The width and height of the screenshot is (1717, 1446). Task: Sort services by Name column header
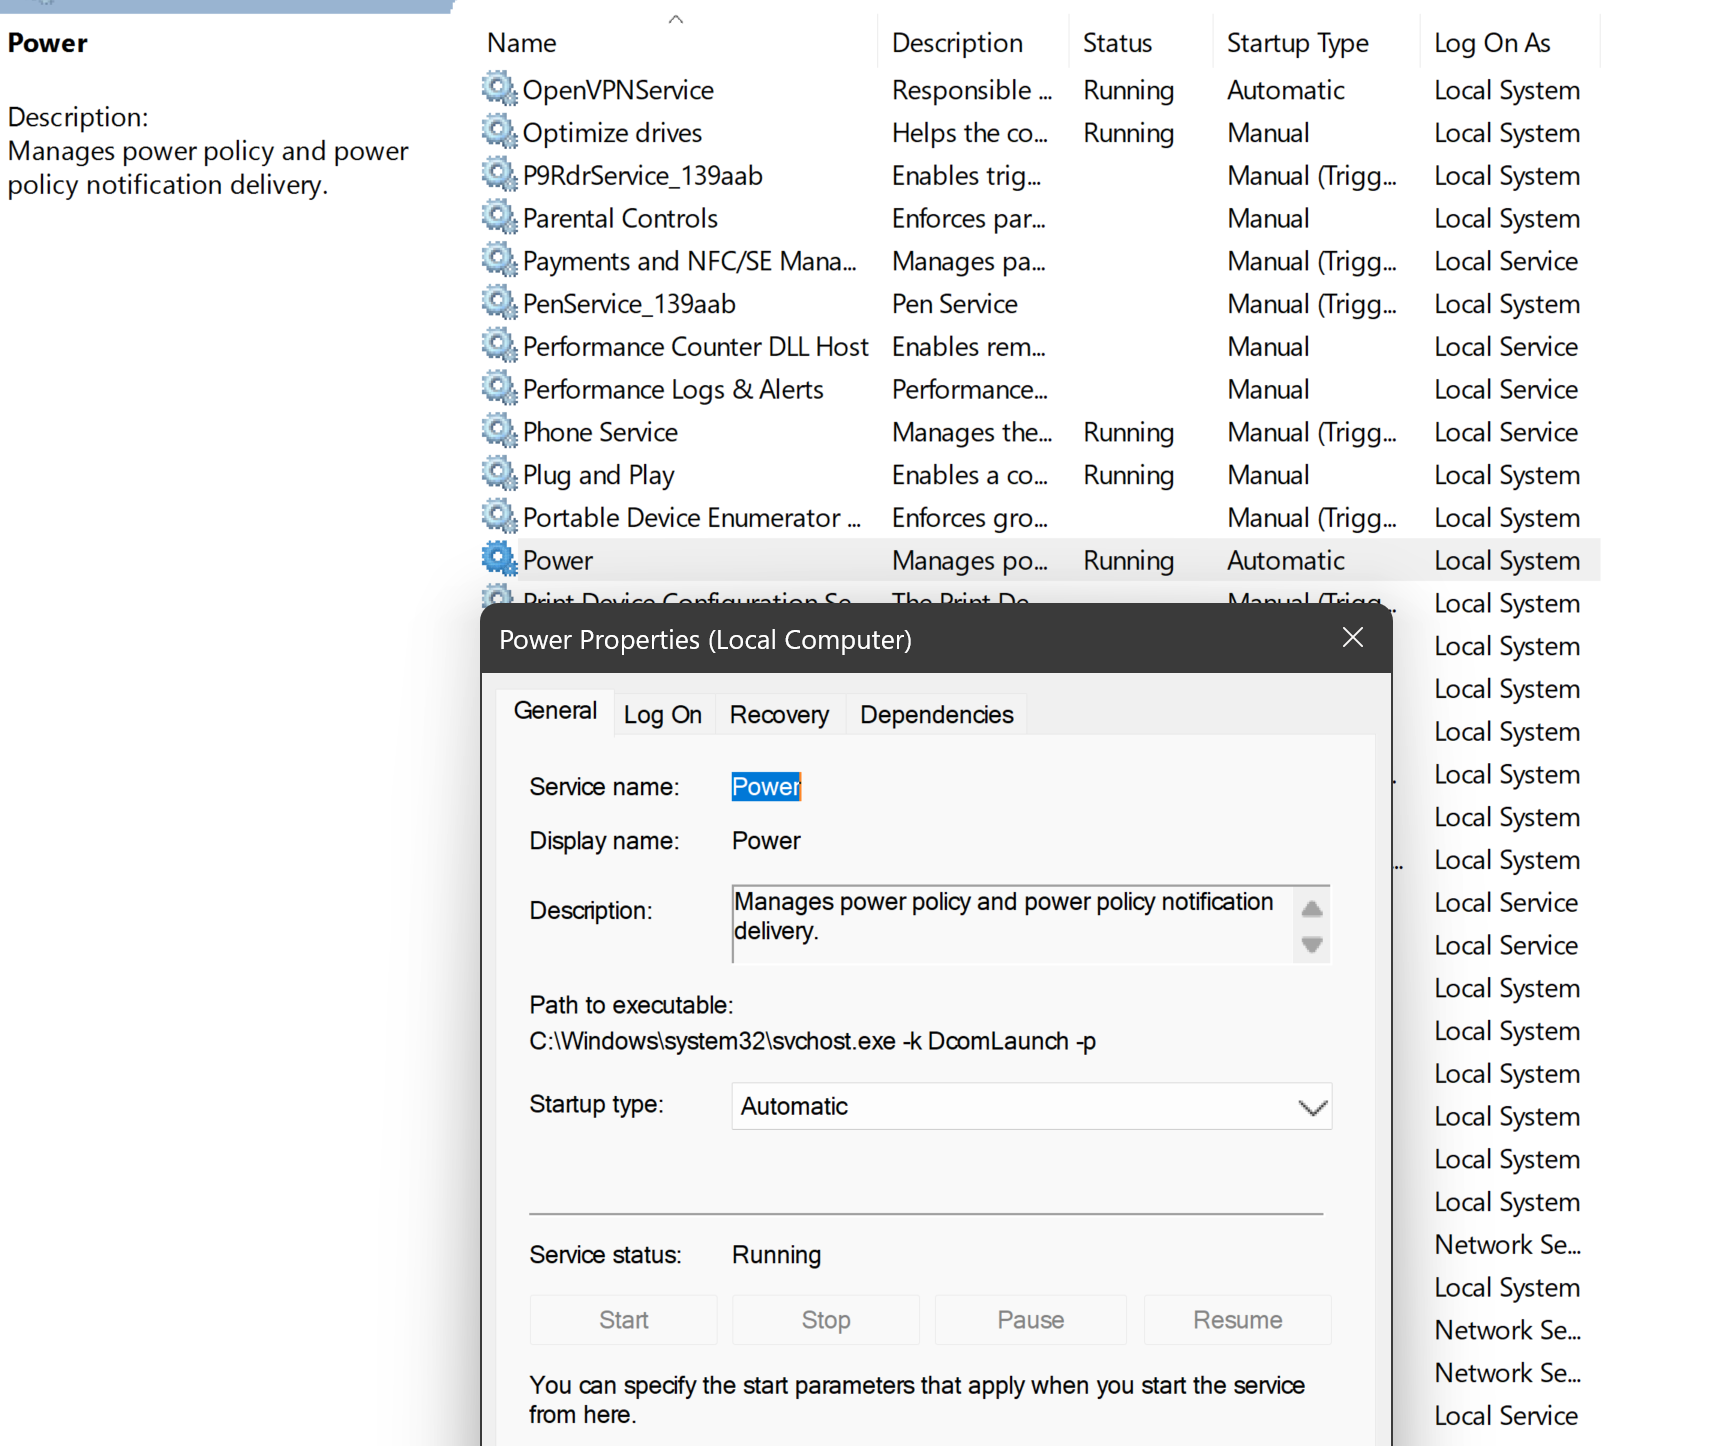click(x=521, y=43)
